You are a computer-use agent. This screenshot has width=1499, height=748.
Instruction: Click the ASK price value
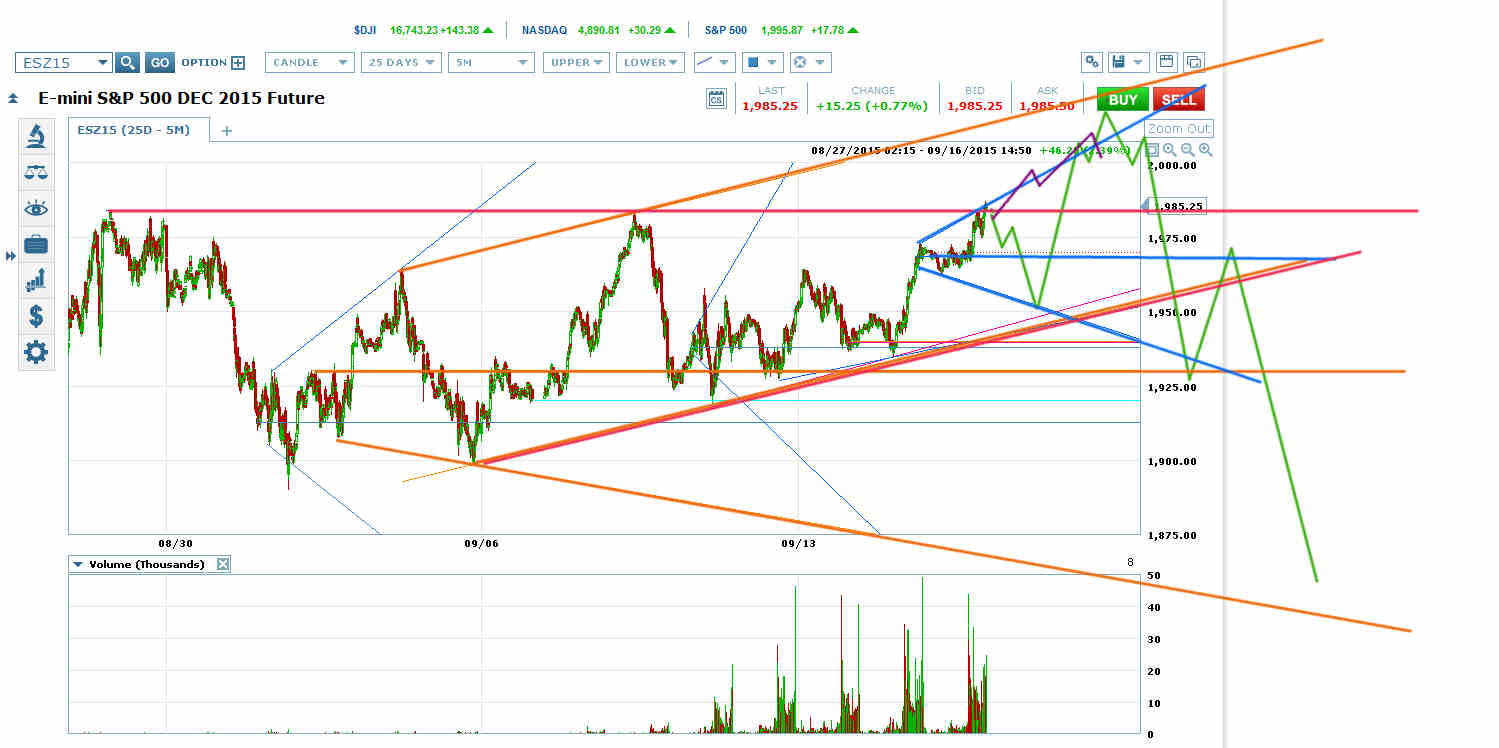1047,106
